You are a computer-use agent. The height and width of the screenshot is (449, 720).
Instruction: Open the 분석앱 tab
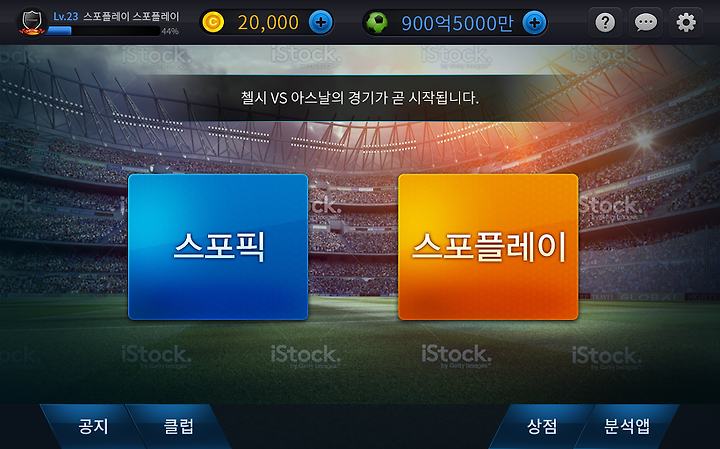click(627, 427)
